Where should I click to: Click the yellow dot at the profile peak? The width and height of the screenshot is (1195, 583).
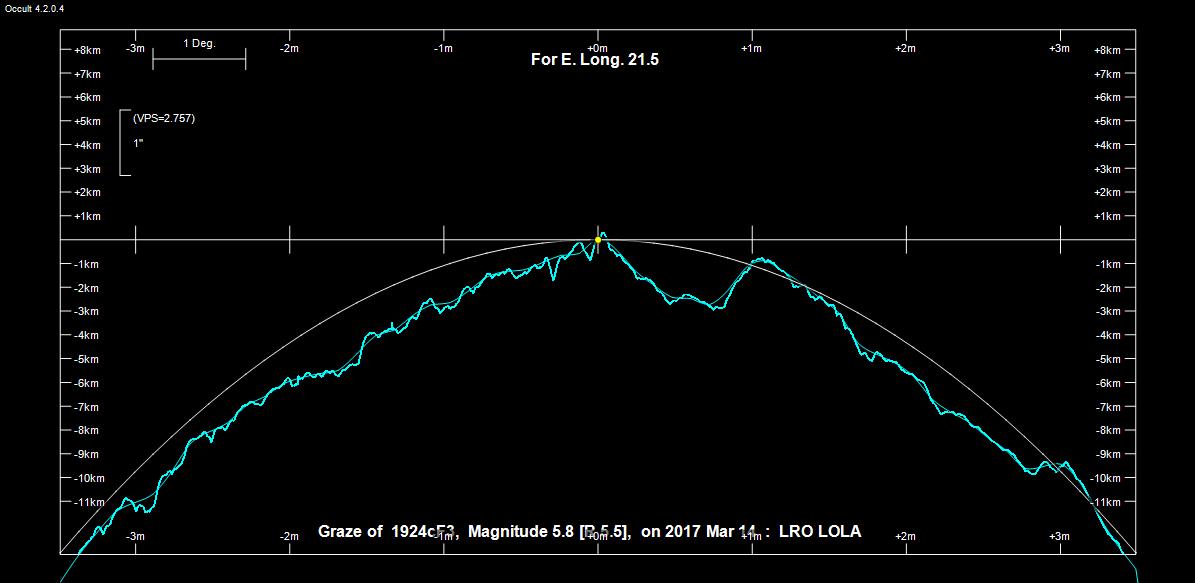[x=598, y=240]
